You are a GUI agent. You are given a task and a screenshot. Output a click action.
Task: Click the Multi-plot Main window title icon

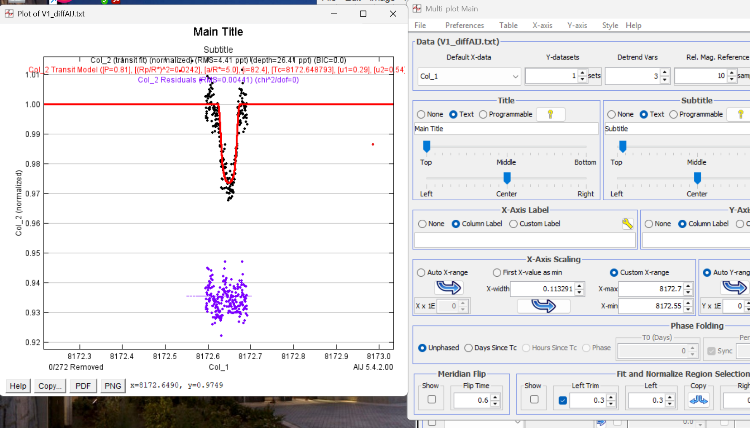417,8
